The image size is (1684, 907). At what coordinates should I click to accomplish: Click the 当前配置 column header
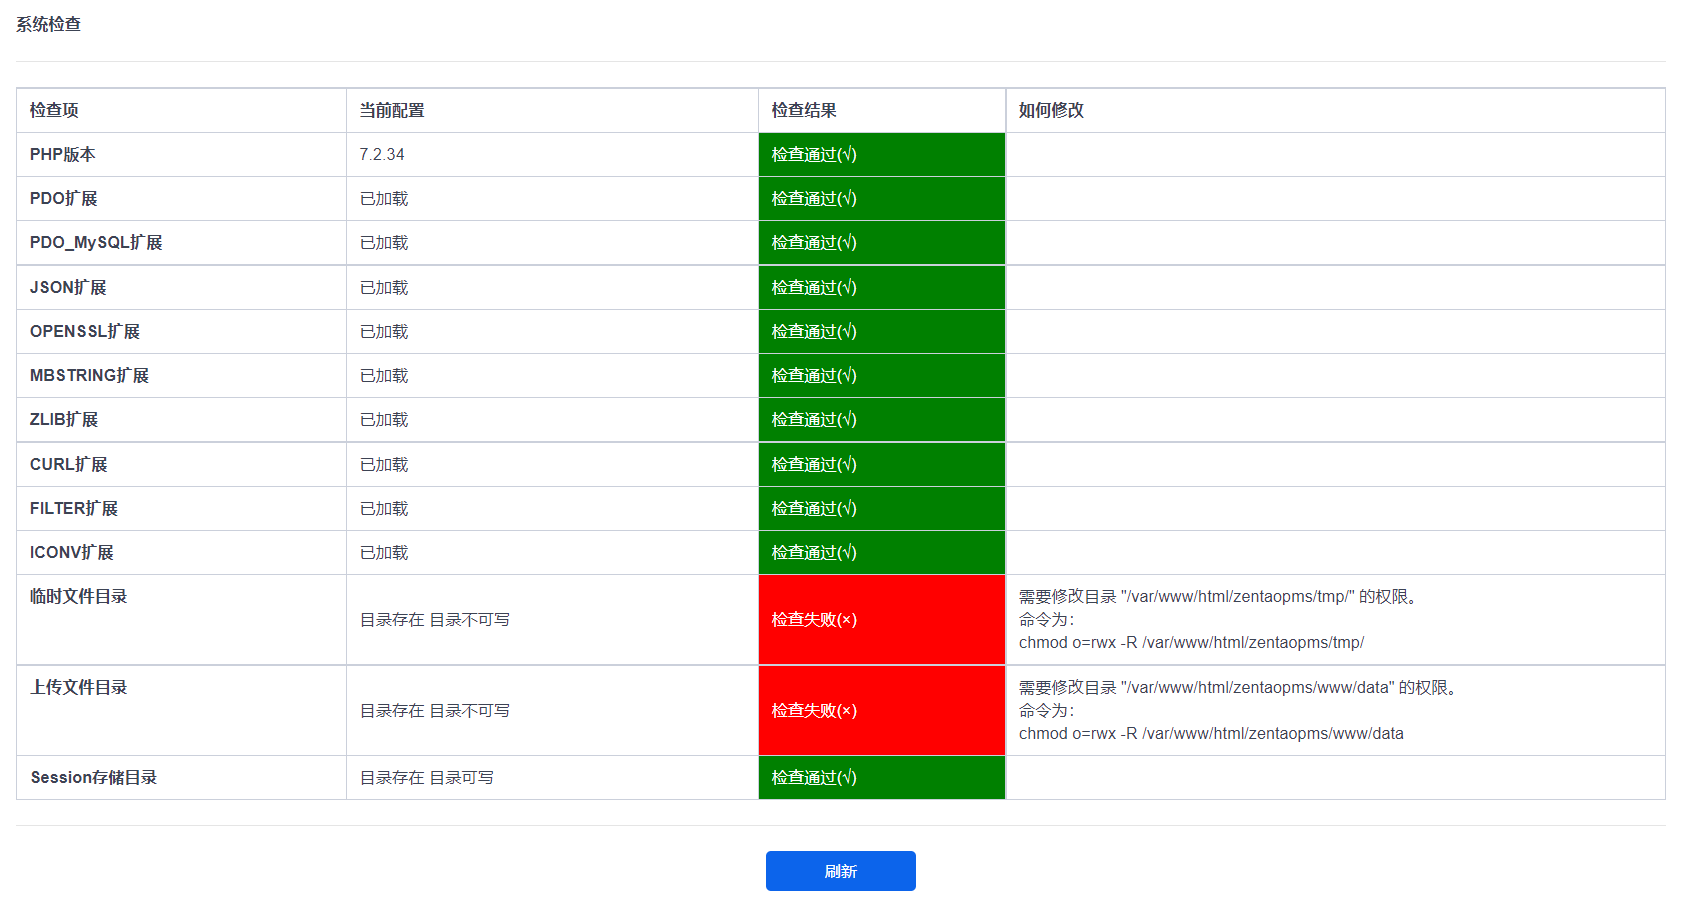[x=392, y=110]
